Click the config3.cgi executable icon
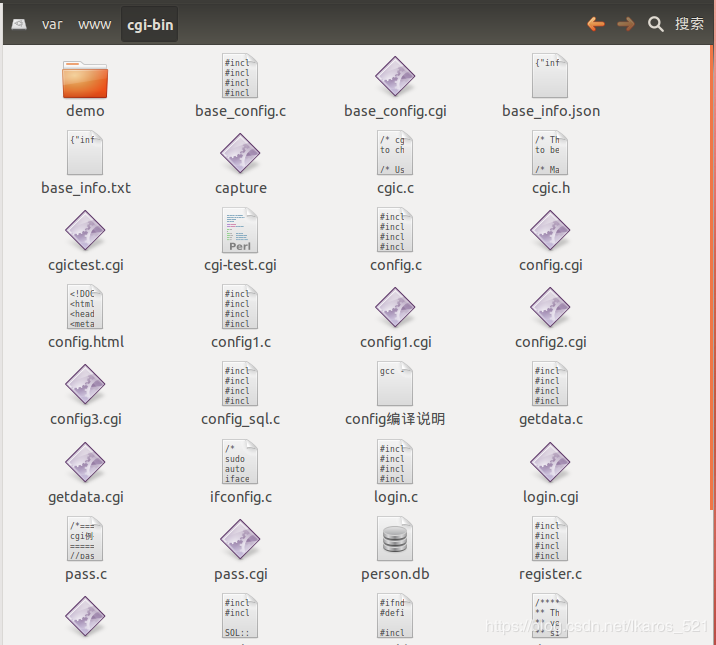 (x=85, y=384)
